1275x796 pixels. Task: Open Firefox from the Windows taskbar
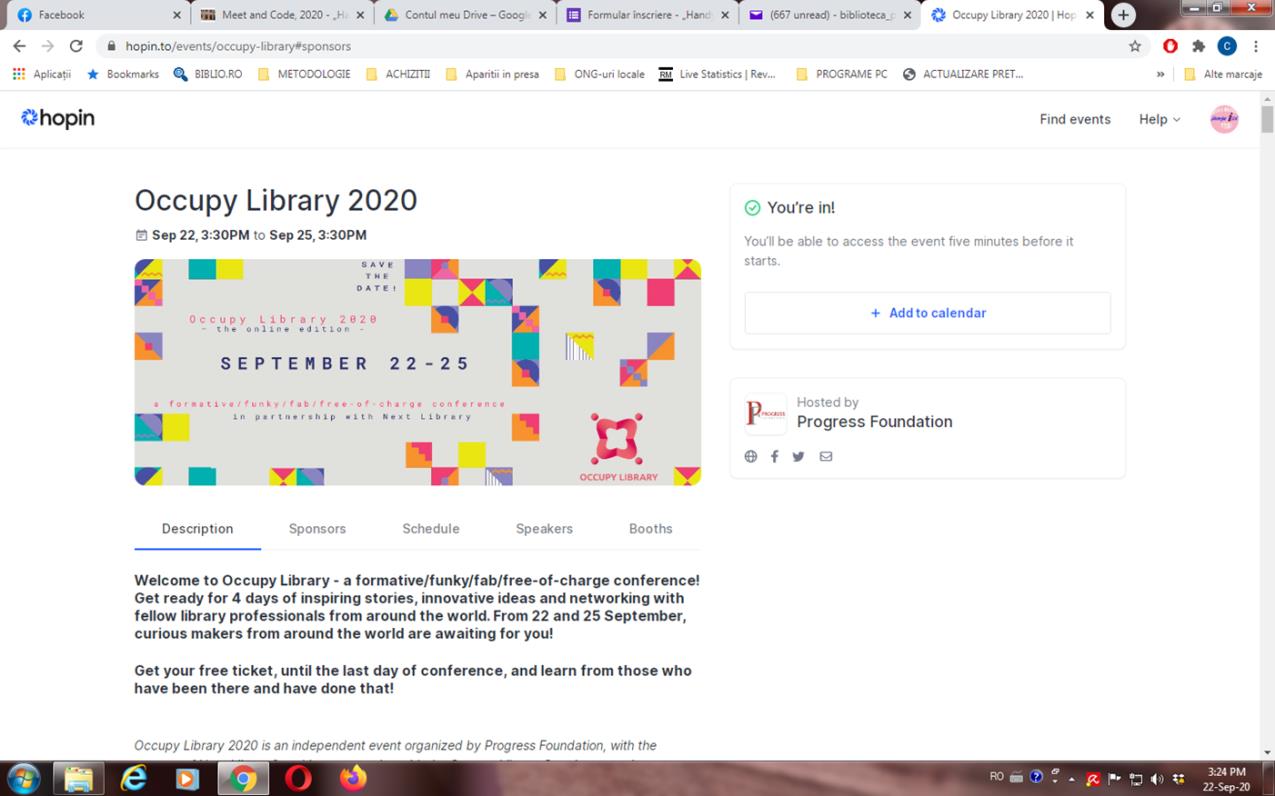point(352,778)
